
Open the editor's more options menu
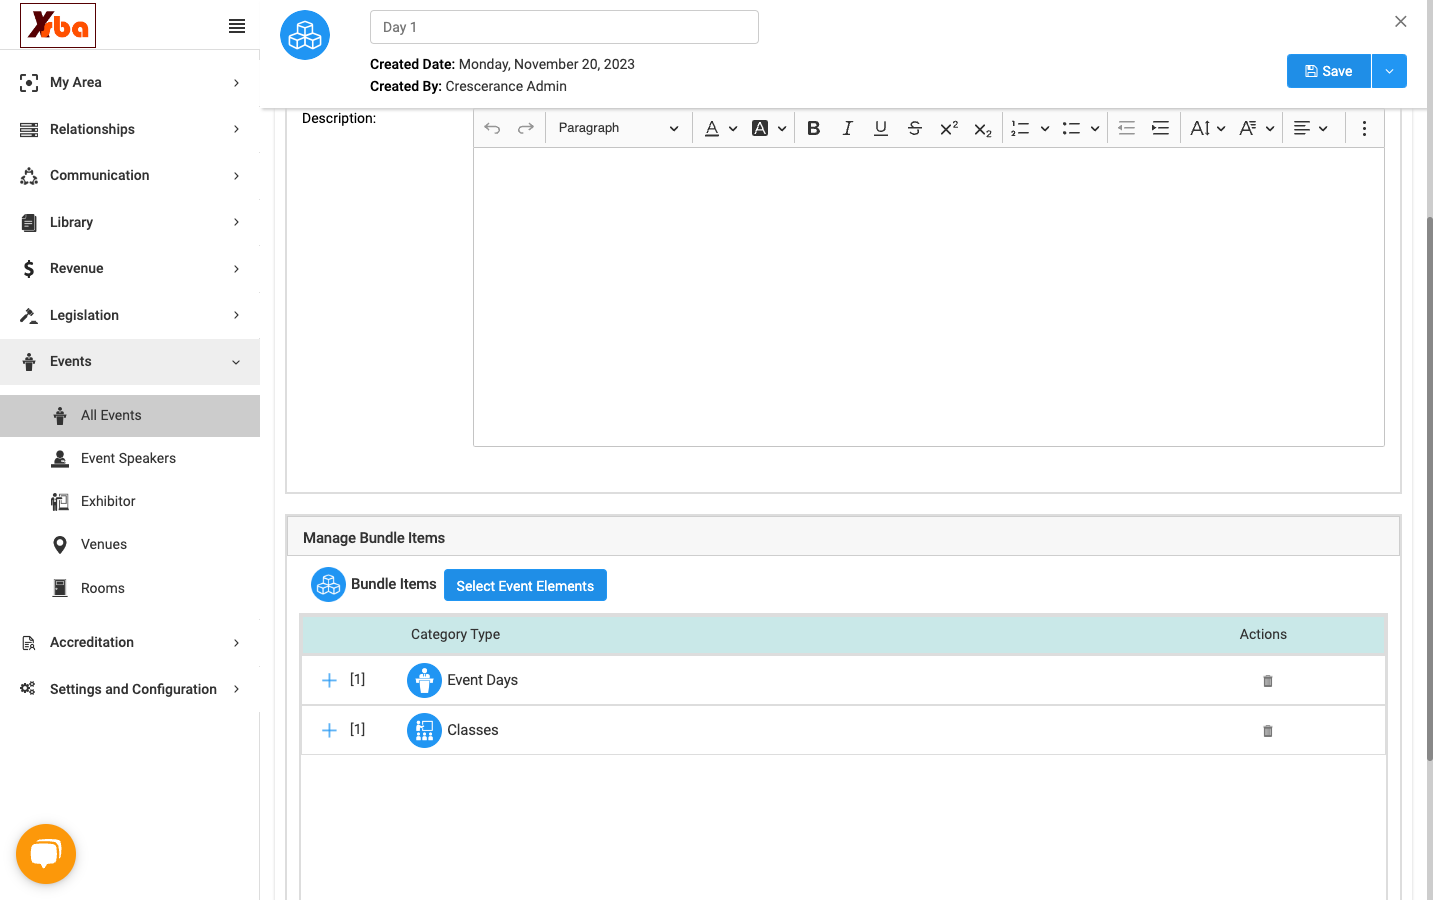pos(1364,128)
